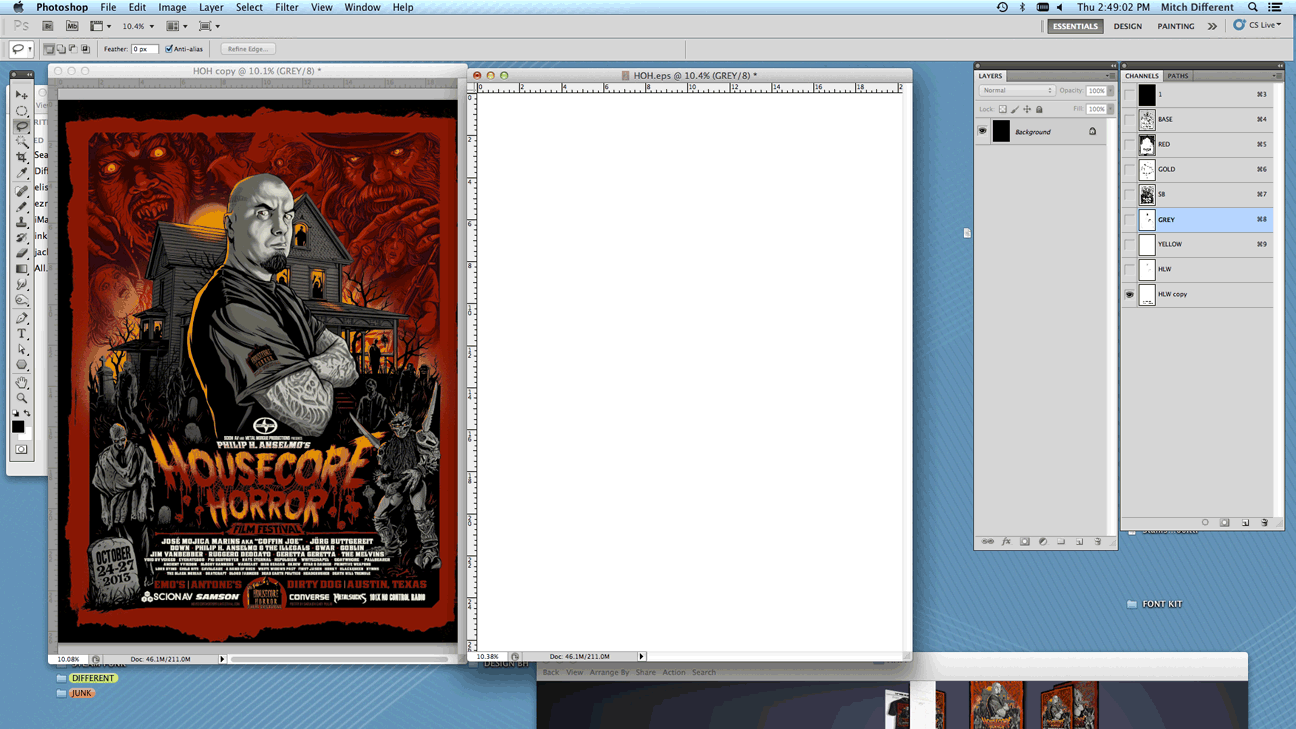This screenshot has height=729, width=1296.
Task: Open the Fill slider dropdown arrow
Action: tap(1110, 109)
